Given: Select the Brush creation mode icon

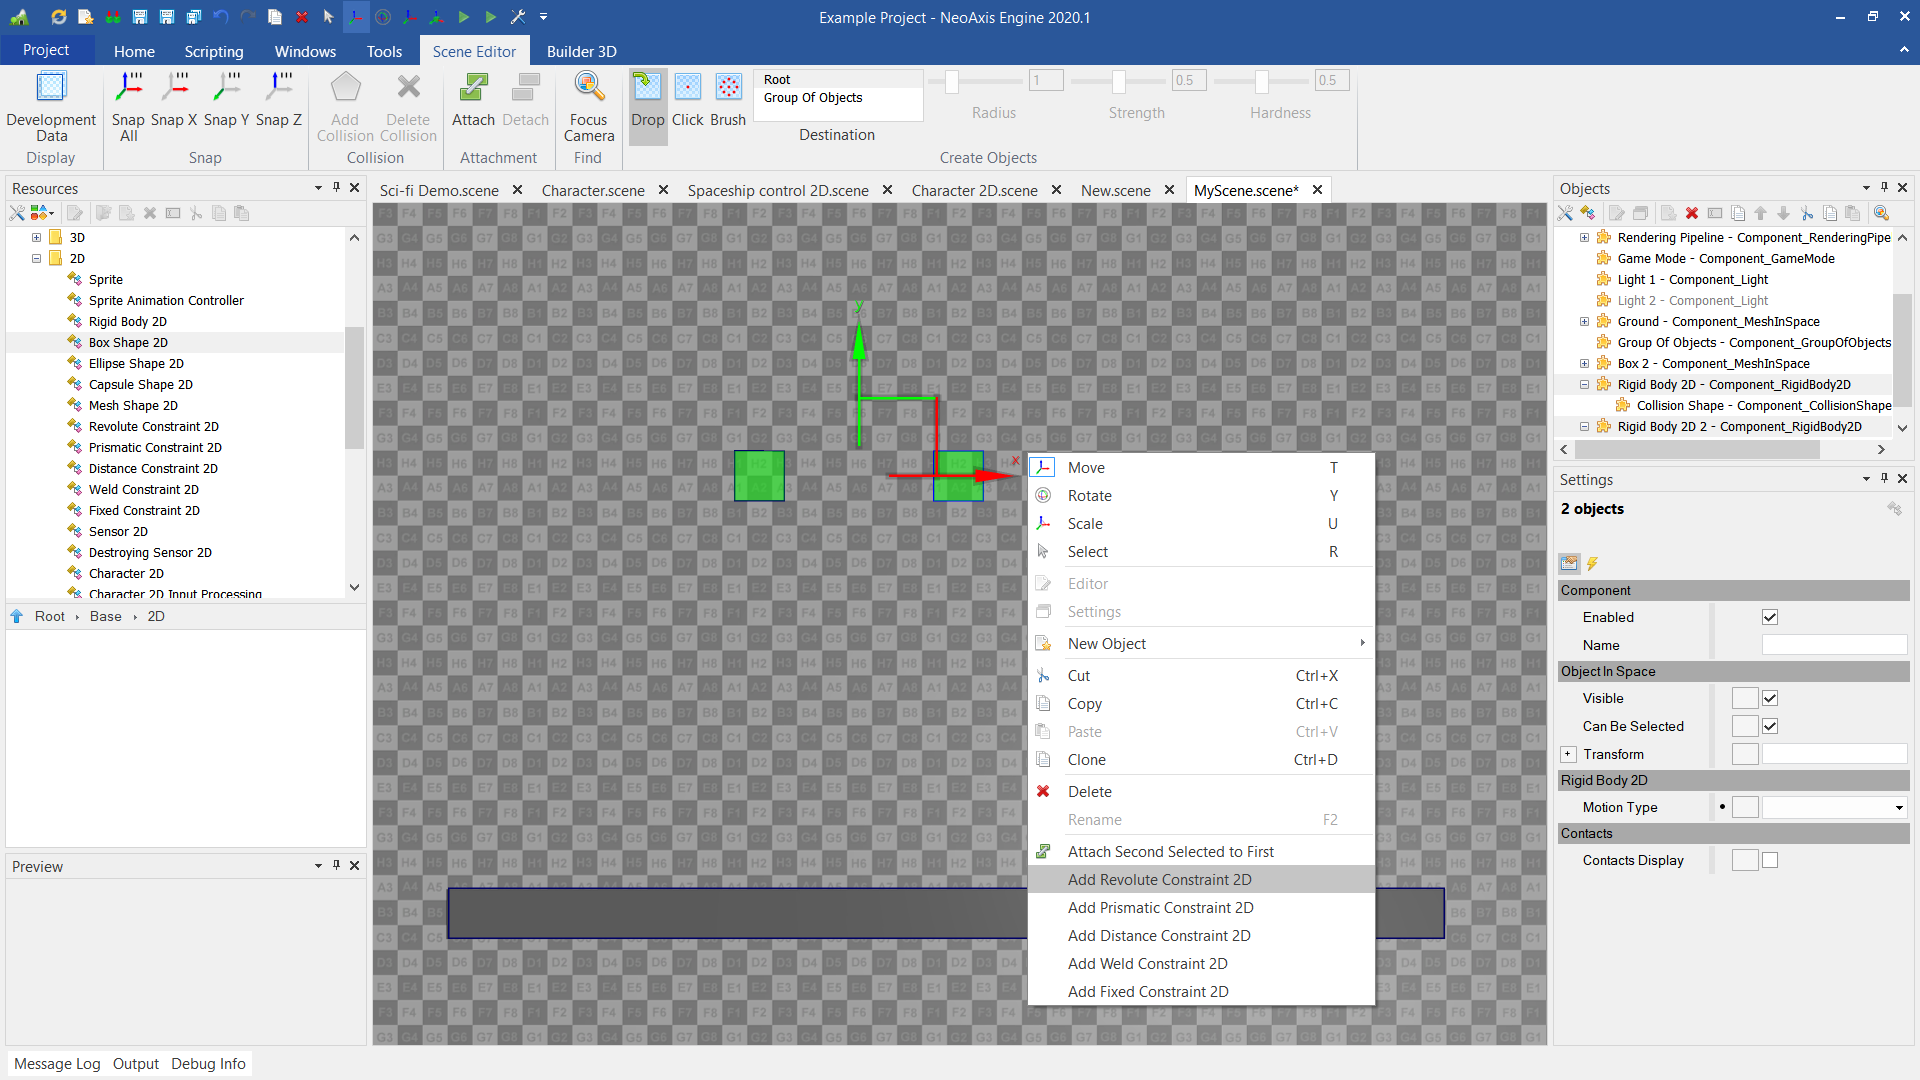Looking at the screenshot, I should [x=728, y=88].
